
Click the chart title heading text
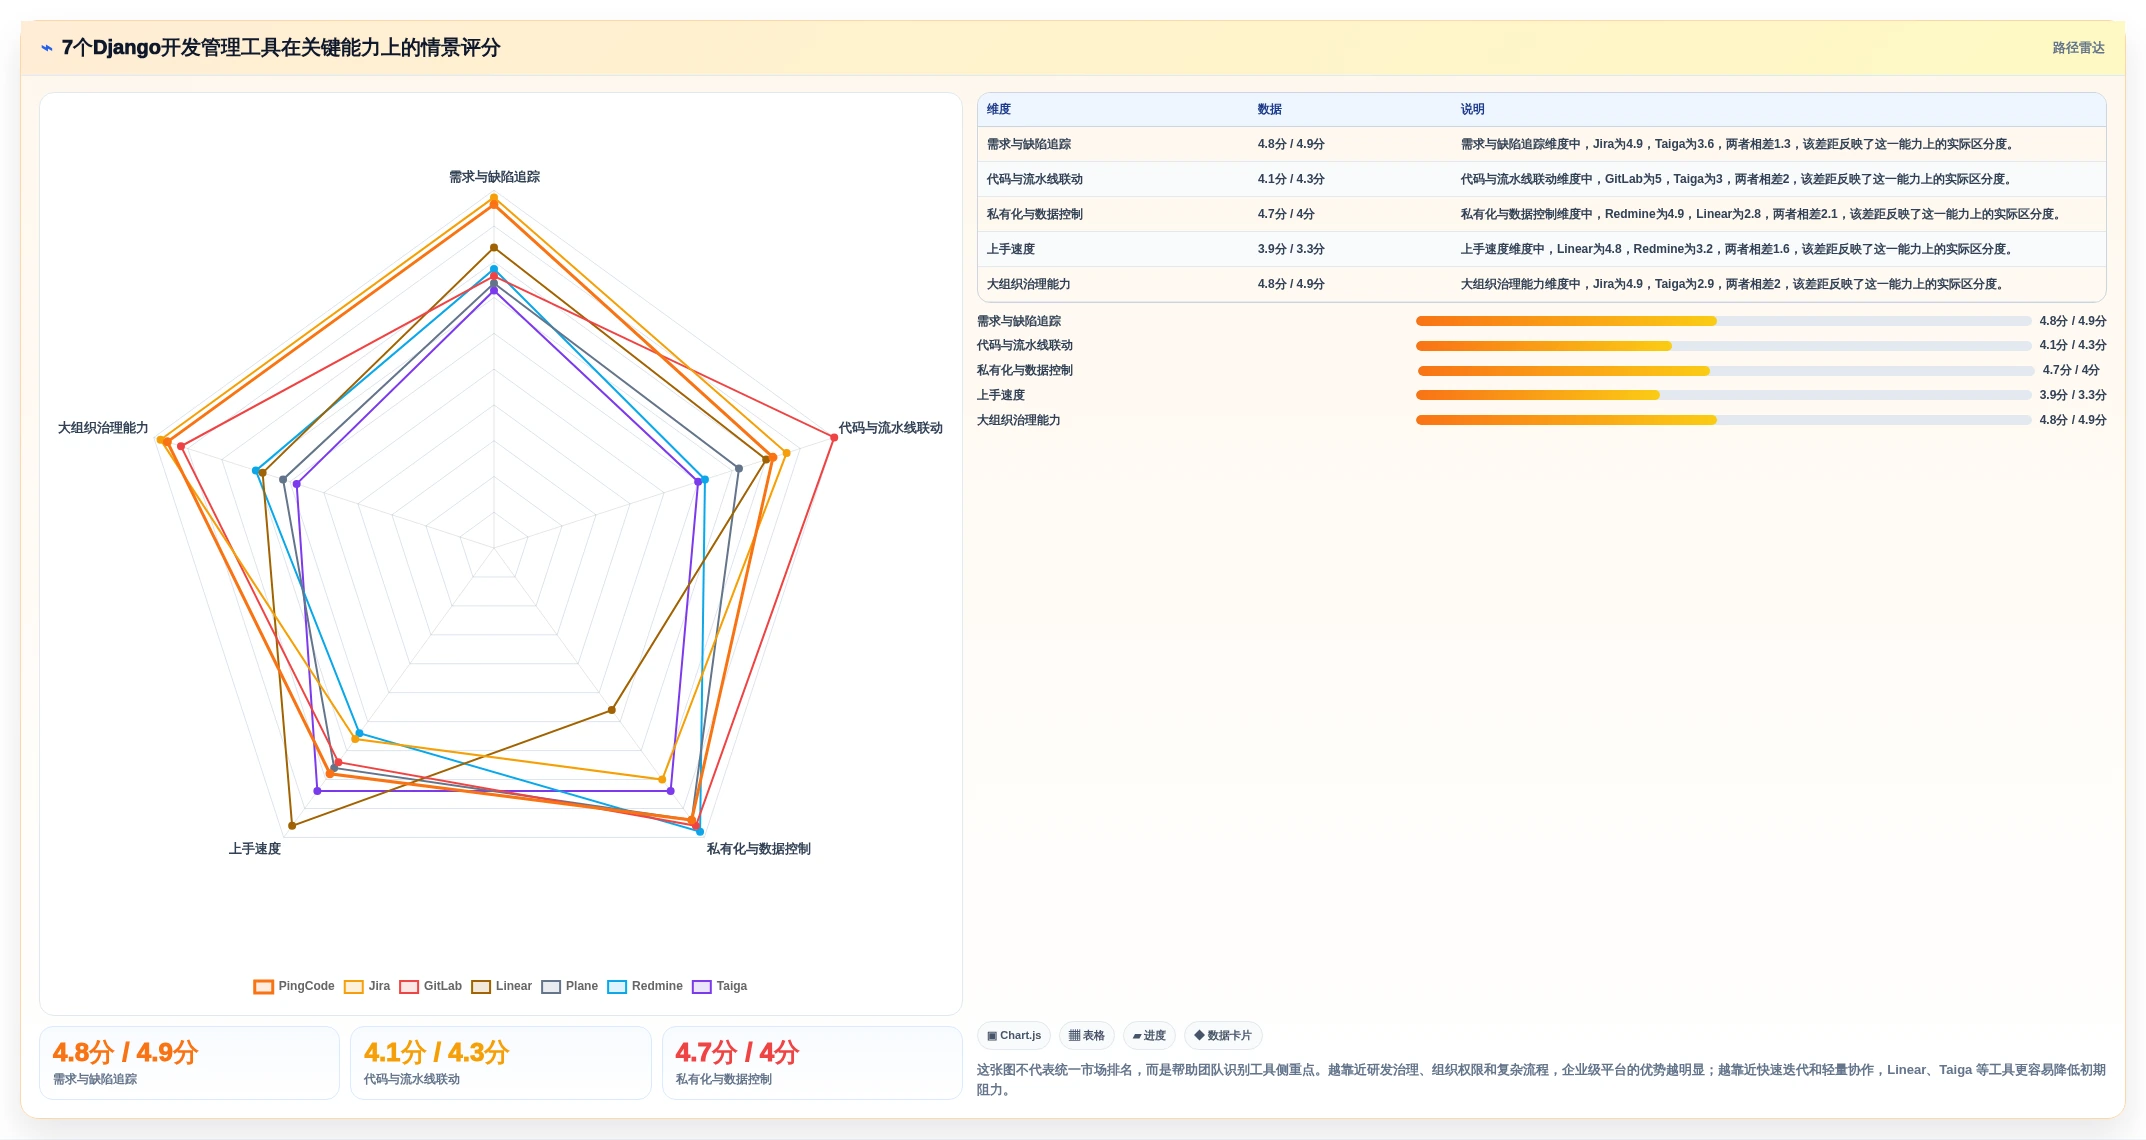coord(281,48)
